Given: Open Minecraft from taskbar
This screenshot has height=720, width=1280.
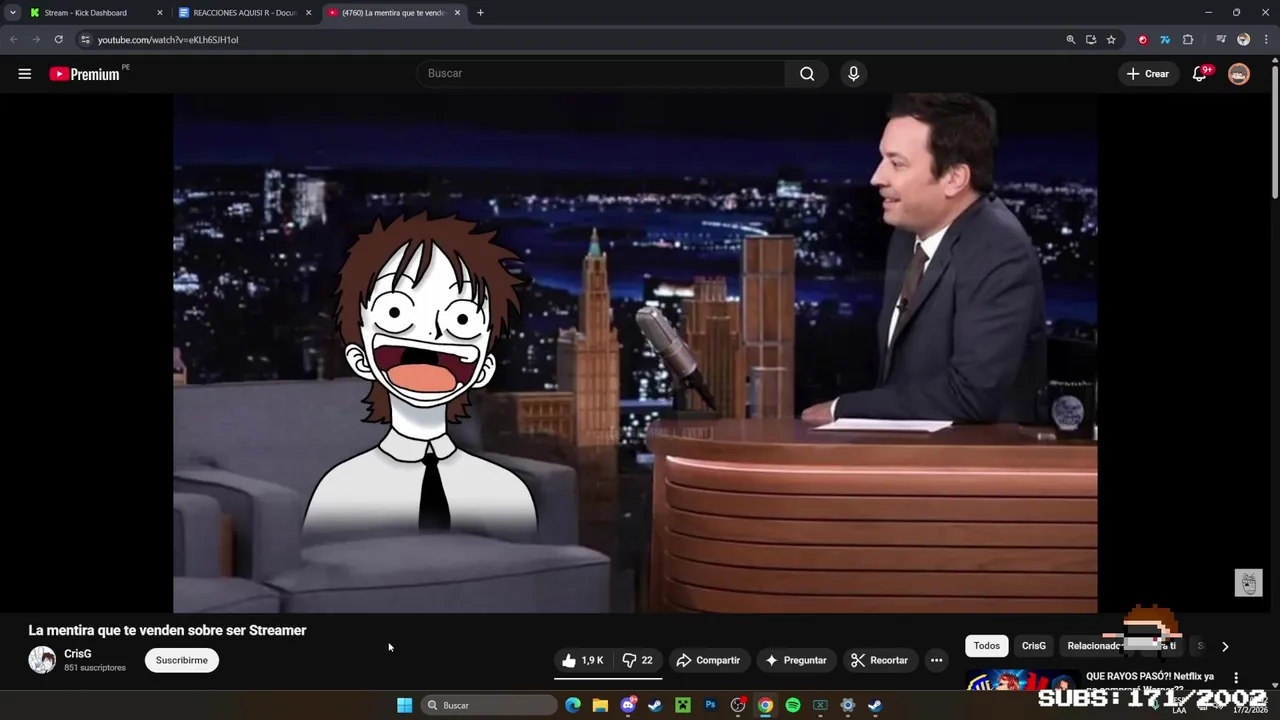Looking at the screenshot, I should (682, 705).
